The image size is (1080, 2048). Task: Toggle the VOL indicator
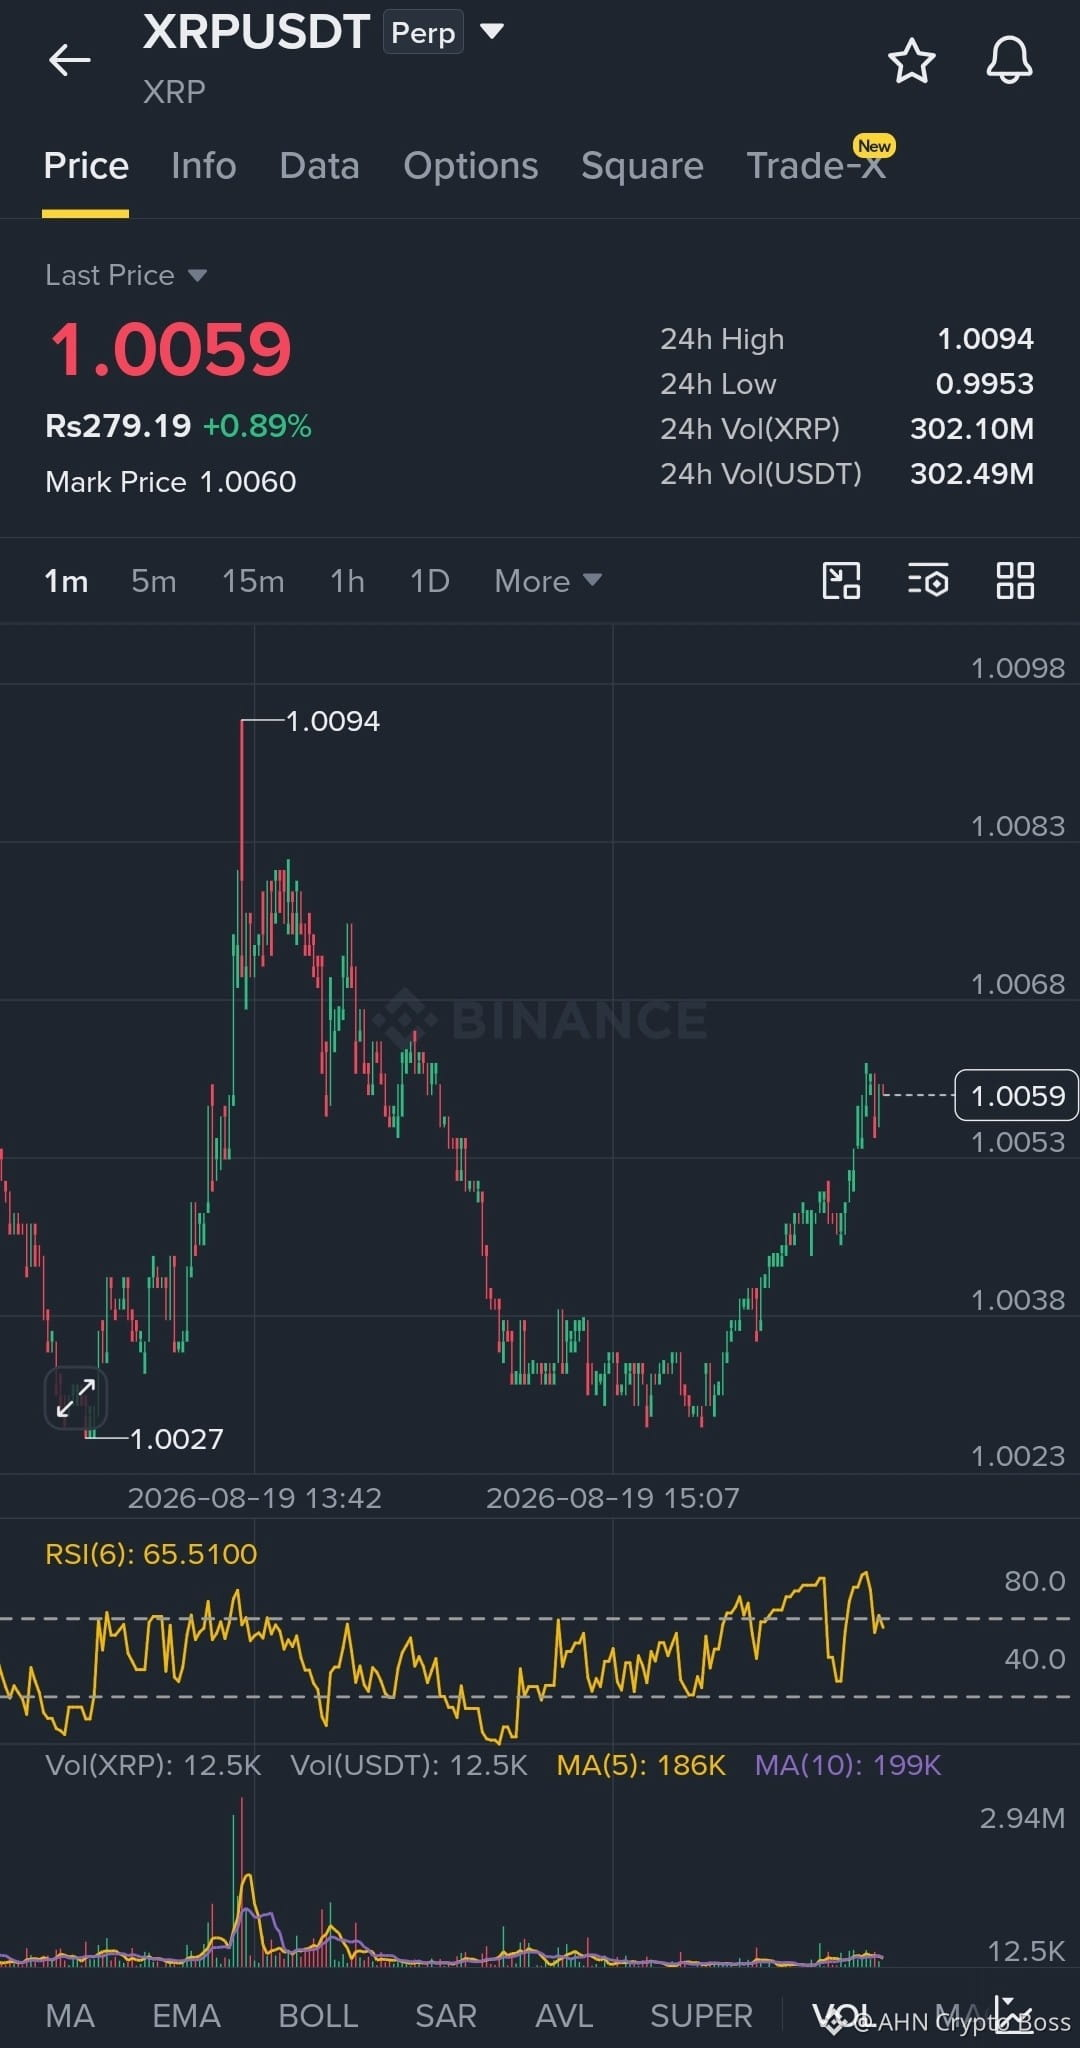point(842,2015)
